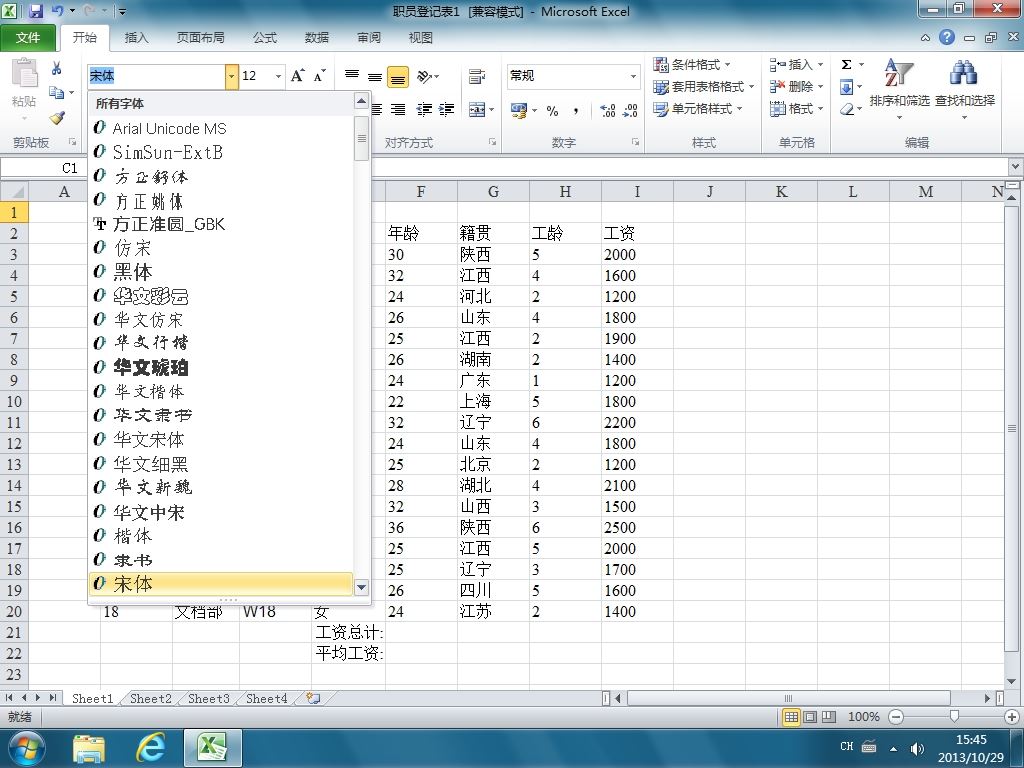Switch to 数据 Data tab
Screen dimensions: 1024x768
click(317, 38)
